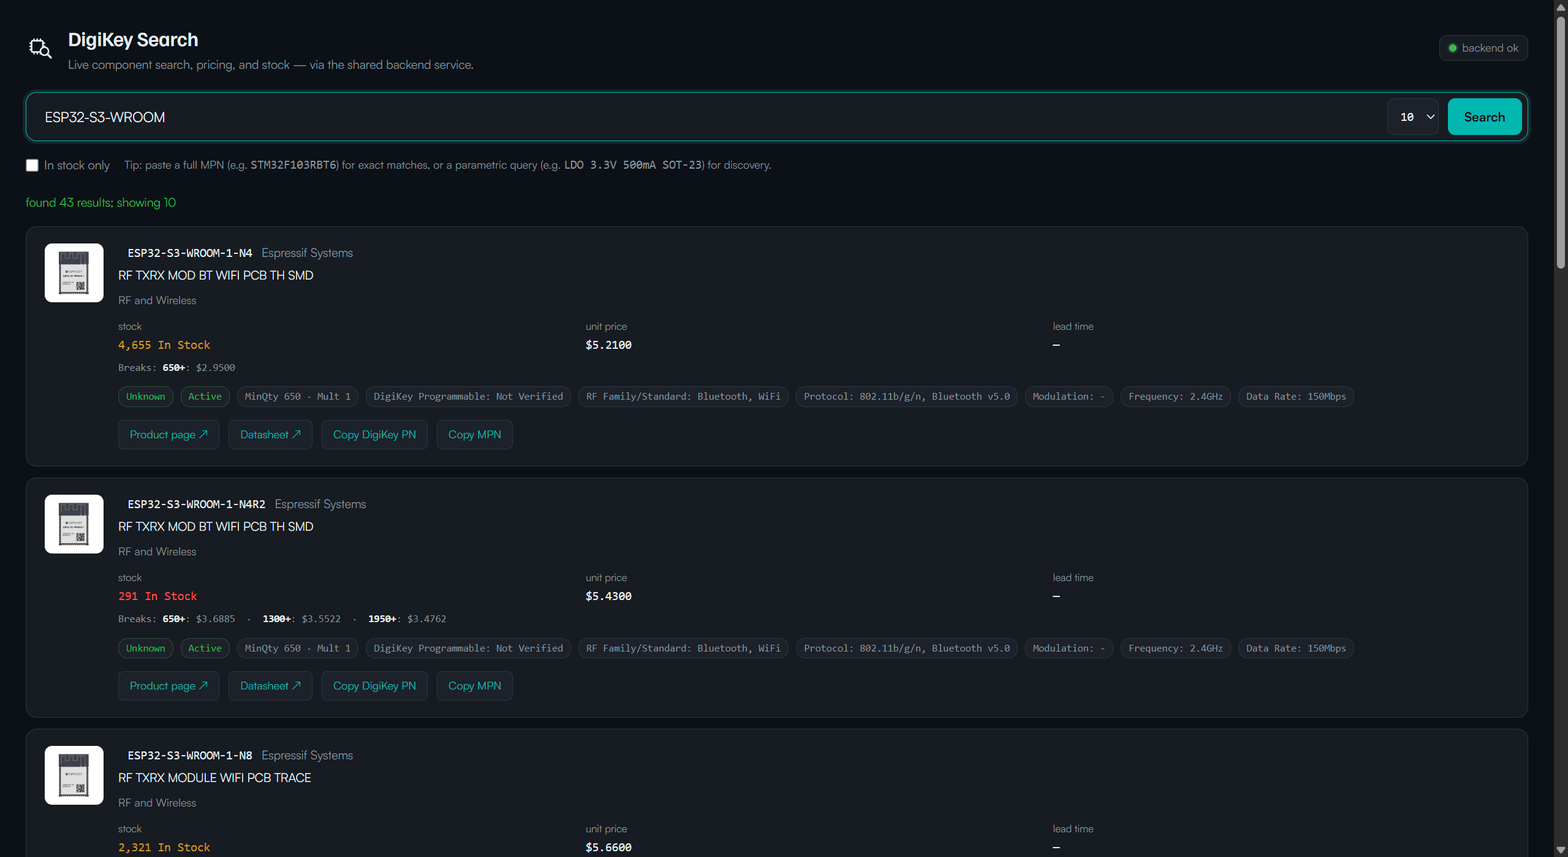This screenshot has height=857, width=1568.
Task: Enable the In stock only checkbox
Action: click(x=32, y=165)
